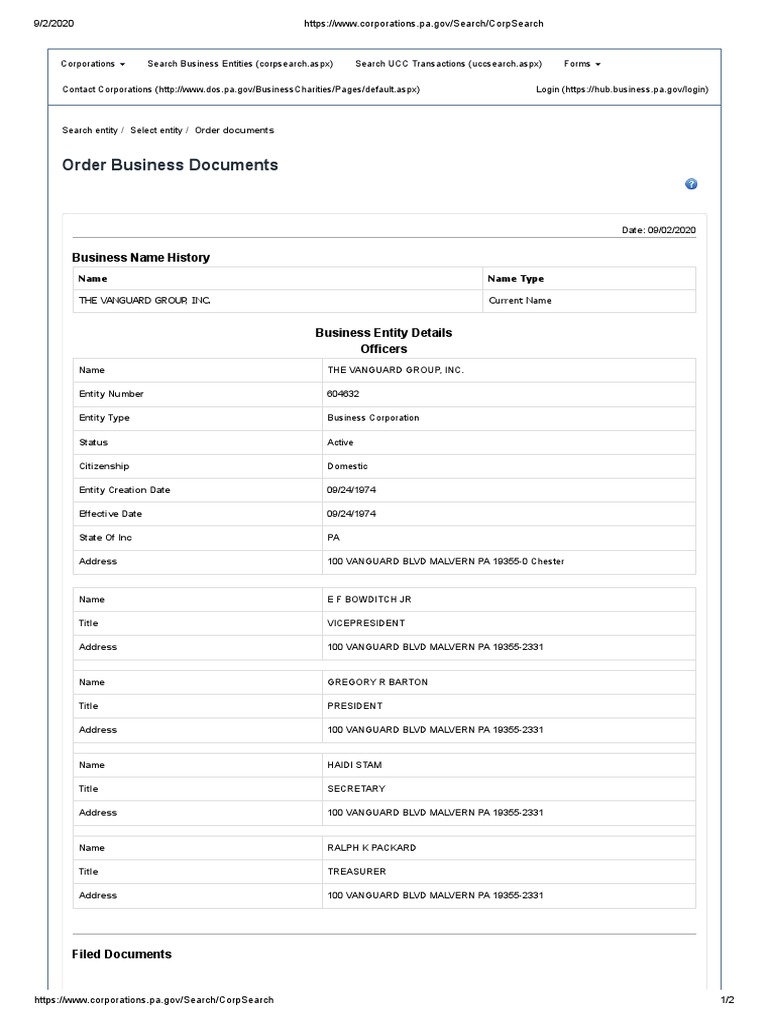Select State Of Inc value PA
Image resolution: width=768 pixels, height=1024 pixels.
click(333, 538)
